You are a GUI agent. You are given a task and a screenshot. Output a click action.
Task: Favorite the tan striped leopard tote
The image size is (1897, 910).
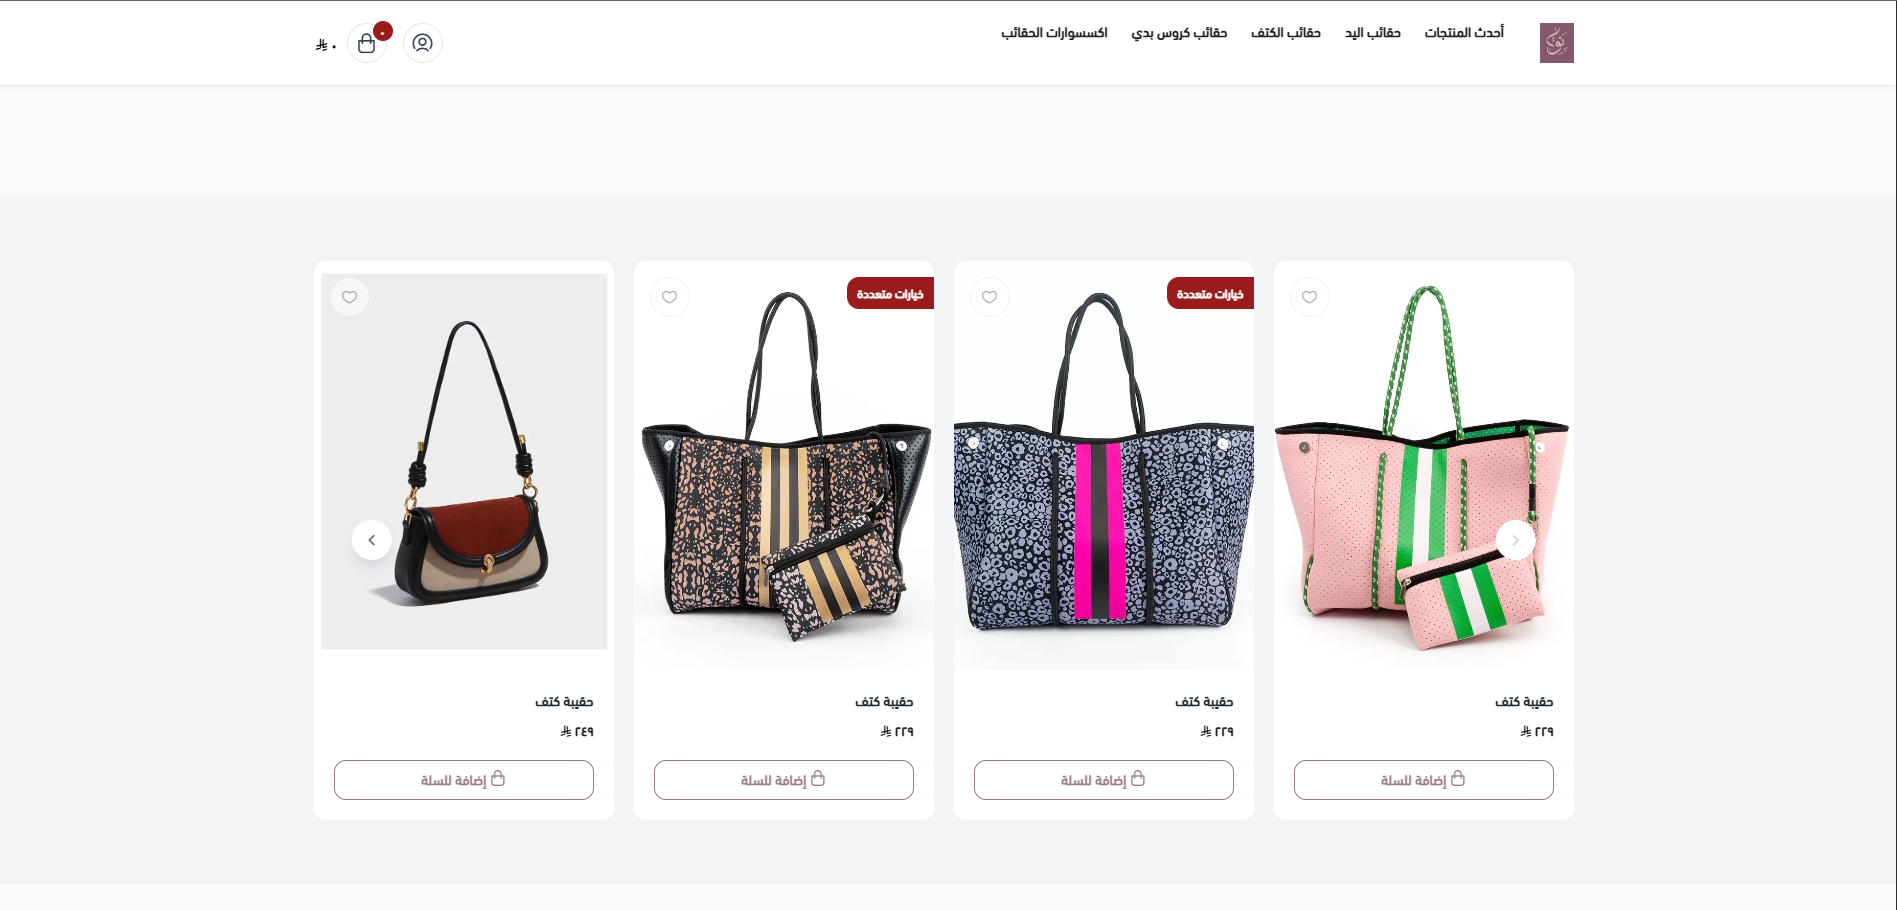pos(670,297)
